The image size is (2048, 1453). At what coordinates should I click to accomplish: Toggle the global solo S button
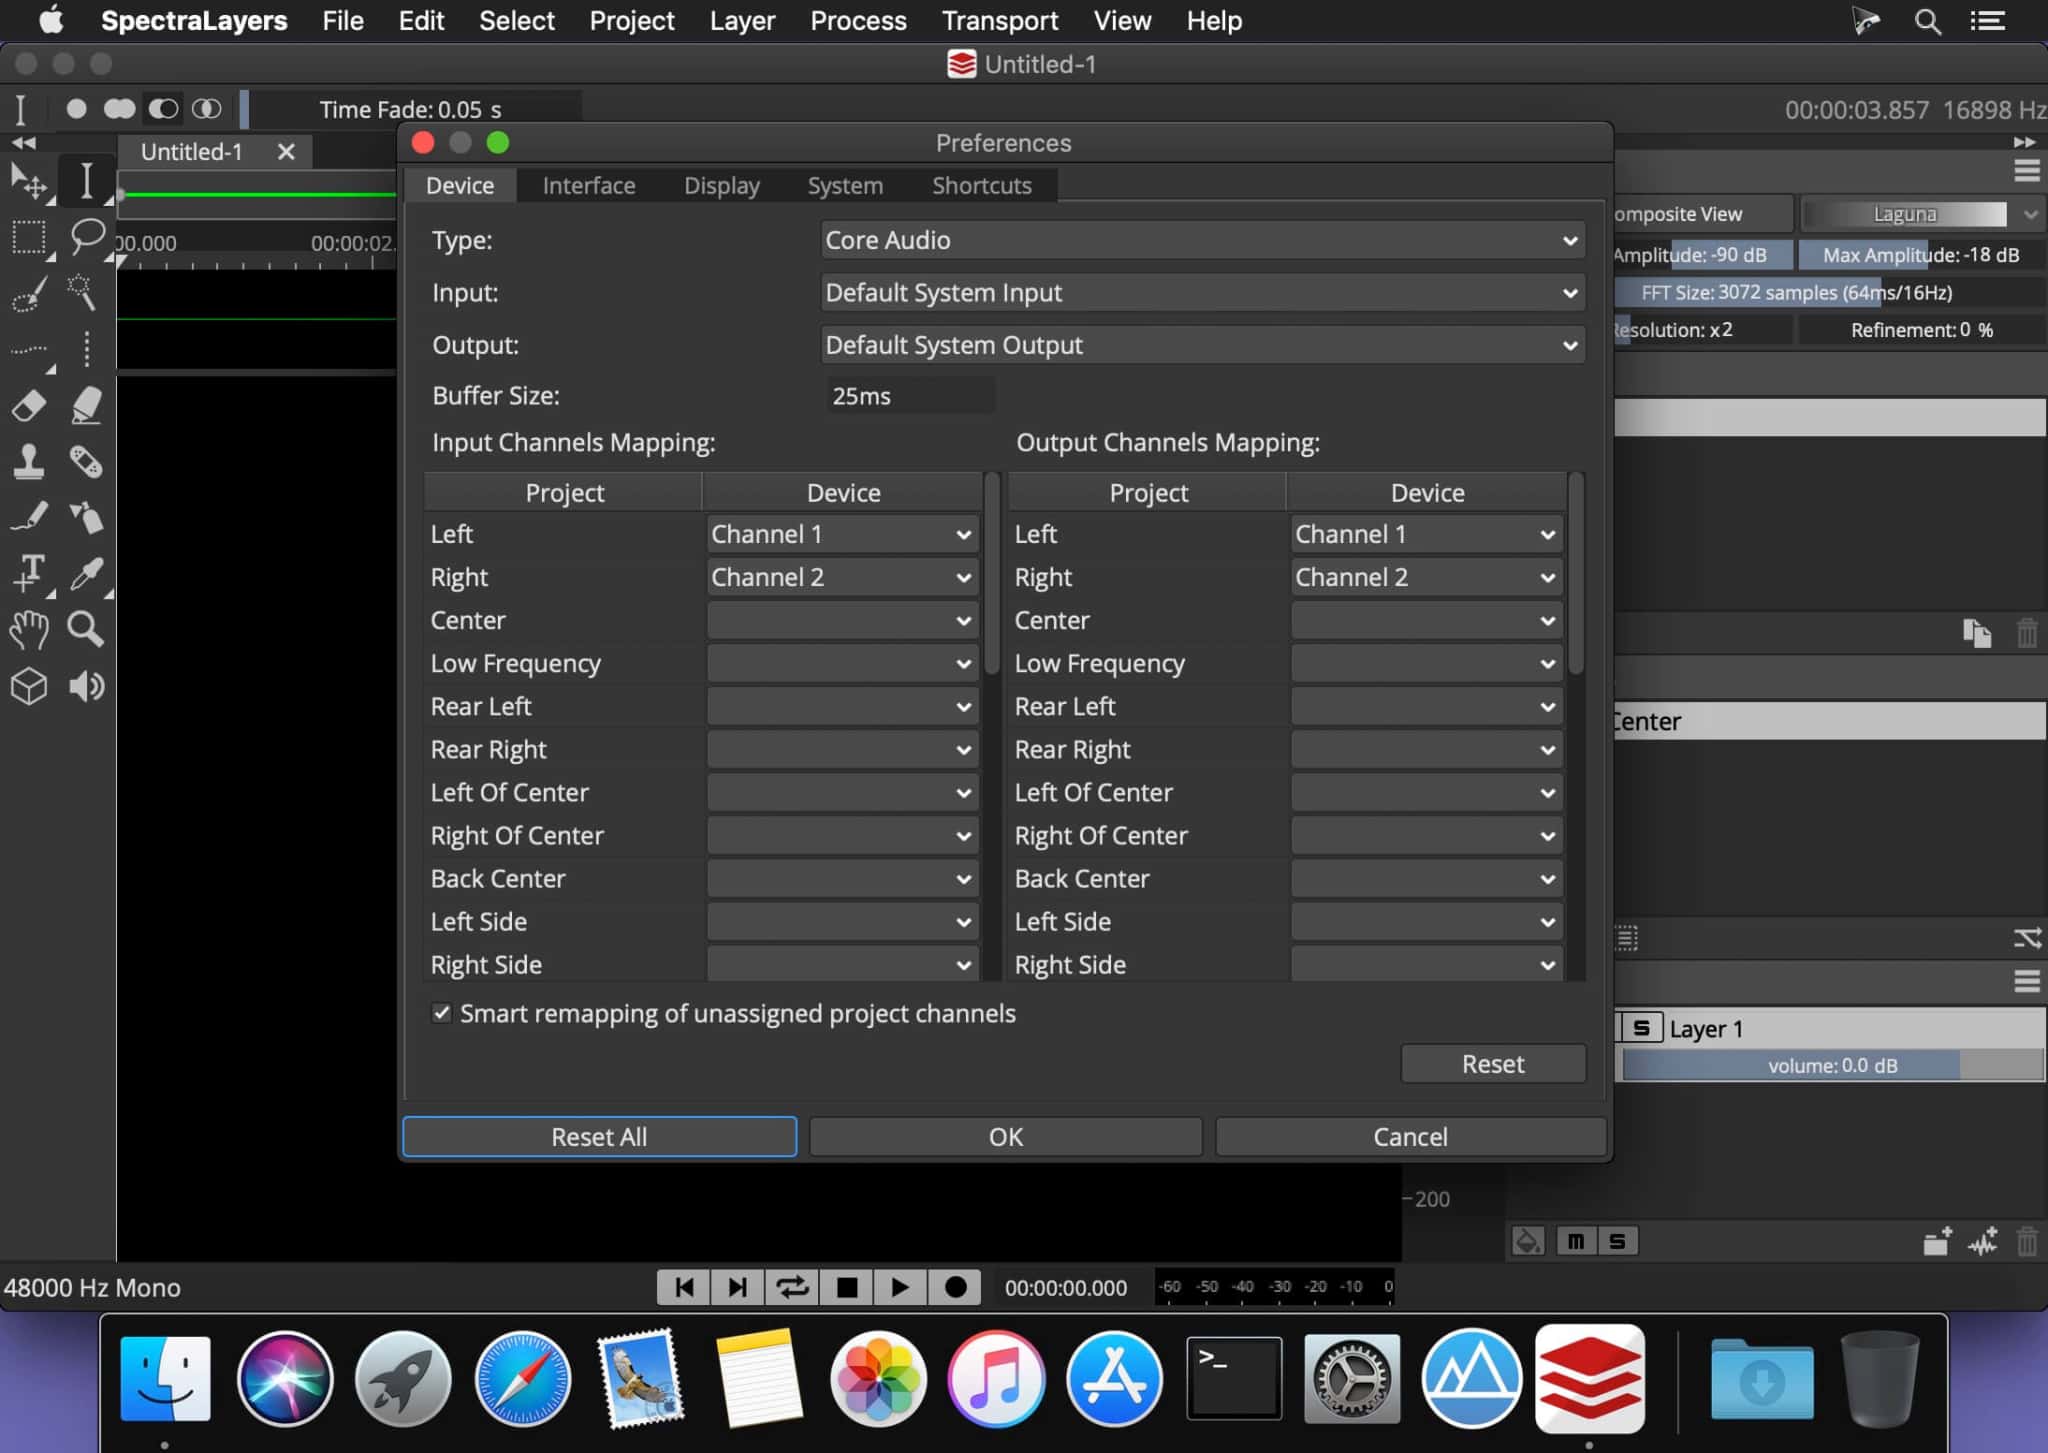click(x=1617, y=1241)
